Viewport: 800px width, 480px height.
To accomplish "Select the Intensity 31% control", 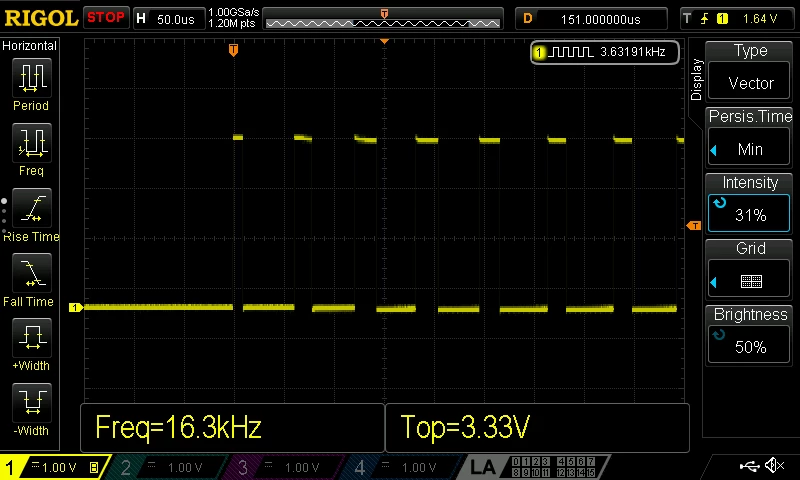I will [x=749, y=213].
